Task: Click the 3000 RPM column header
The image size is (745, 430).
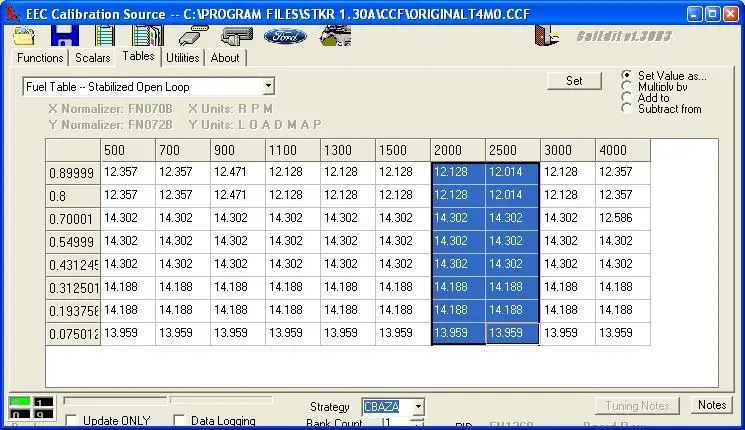Action: (568, 150)
